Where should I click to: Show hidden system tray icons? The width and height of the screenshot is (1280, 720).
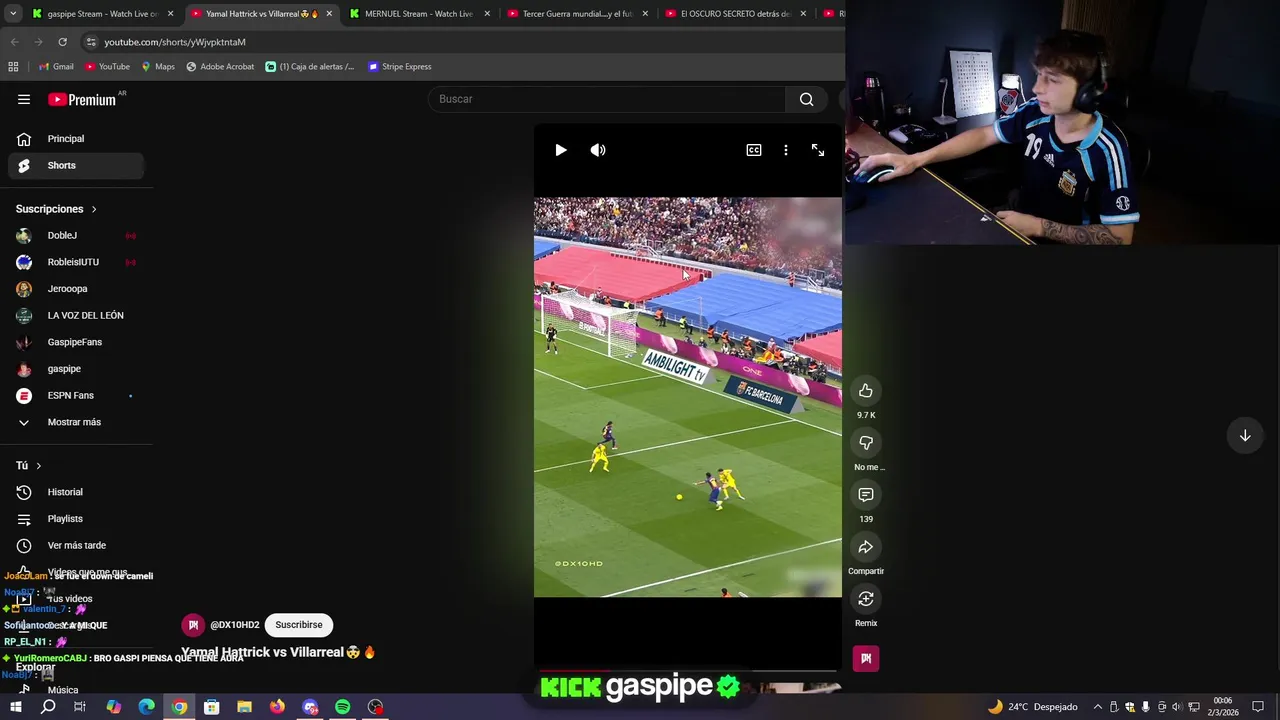click(x=1097, y=707)
